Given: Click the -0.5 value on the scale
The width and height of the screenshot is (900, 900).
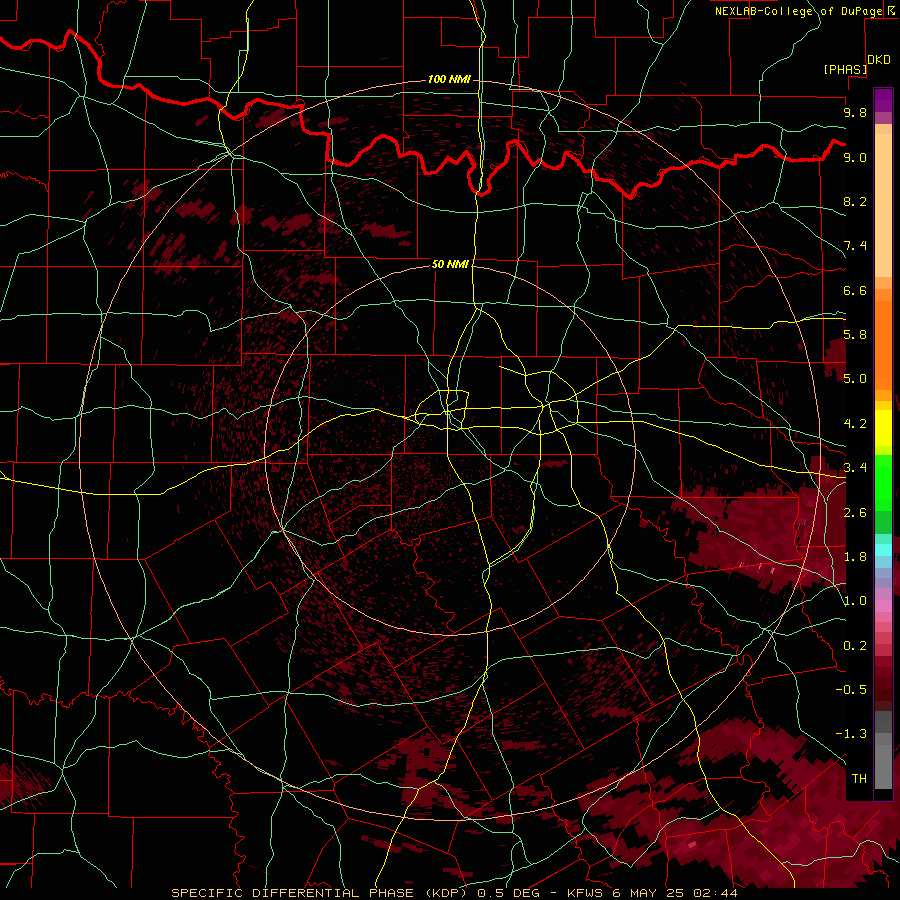Looking at the screenshot, I should tap(851, 689).
